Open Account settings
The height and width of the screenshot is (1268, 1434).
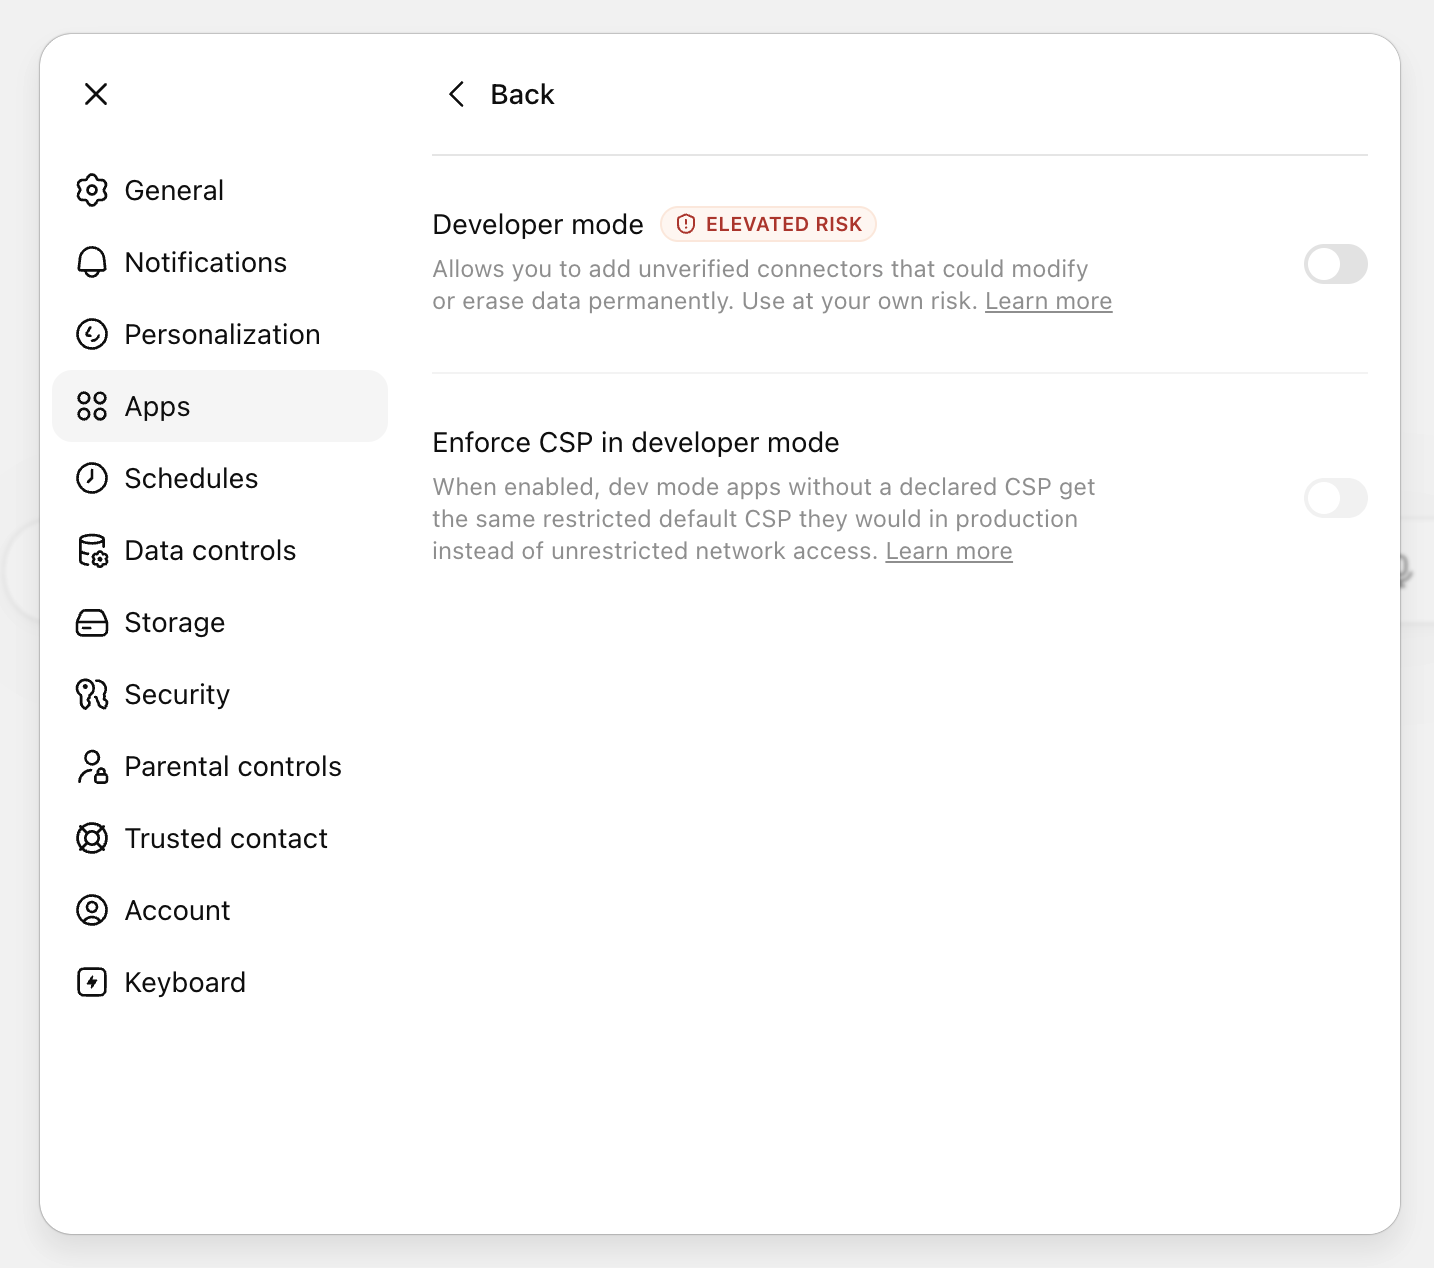pyautogui.click(x=220, y=910)
